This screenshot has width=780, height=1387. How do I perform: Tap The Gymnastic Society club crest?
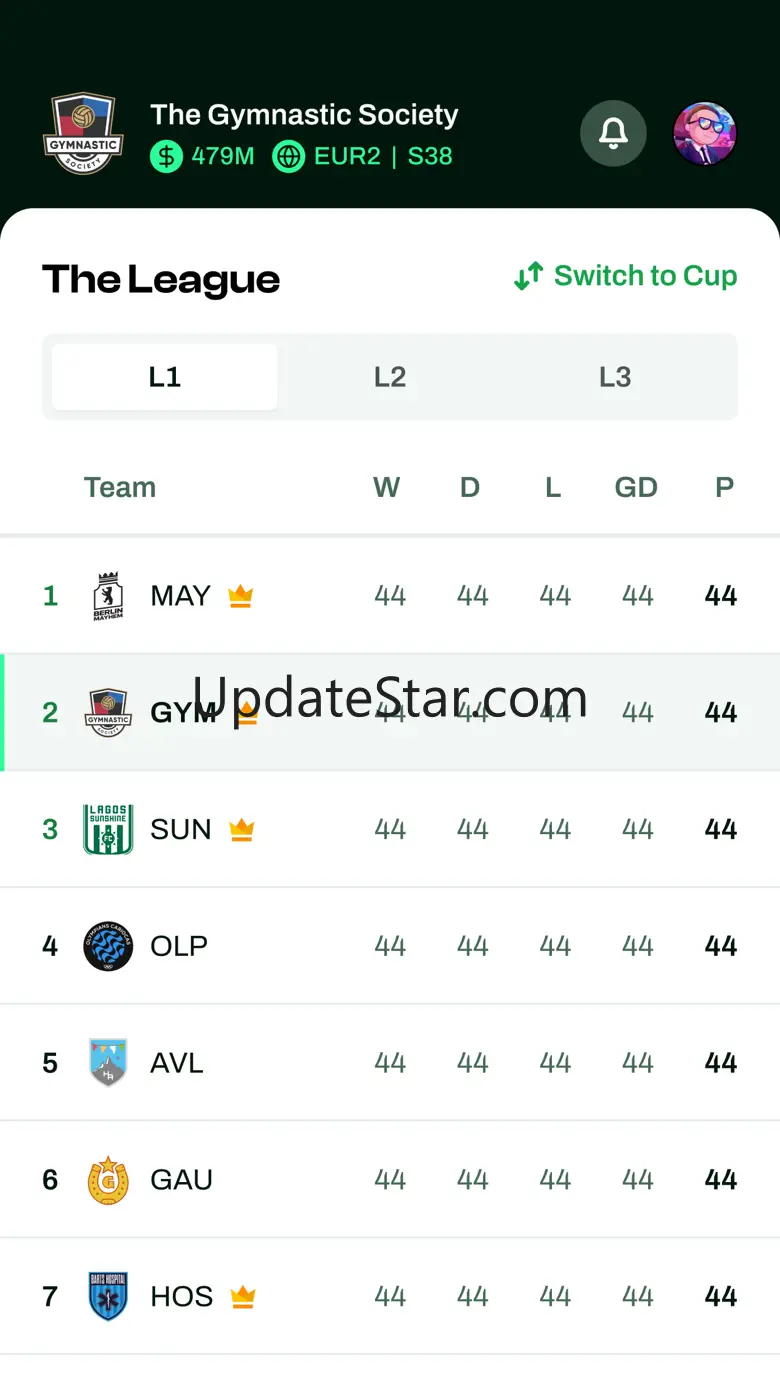tap(84, 134)
